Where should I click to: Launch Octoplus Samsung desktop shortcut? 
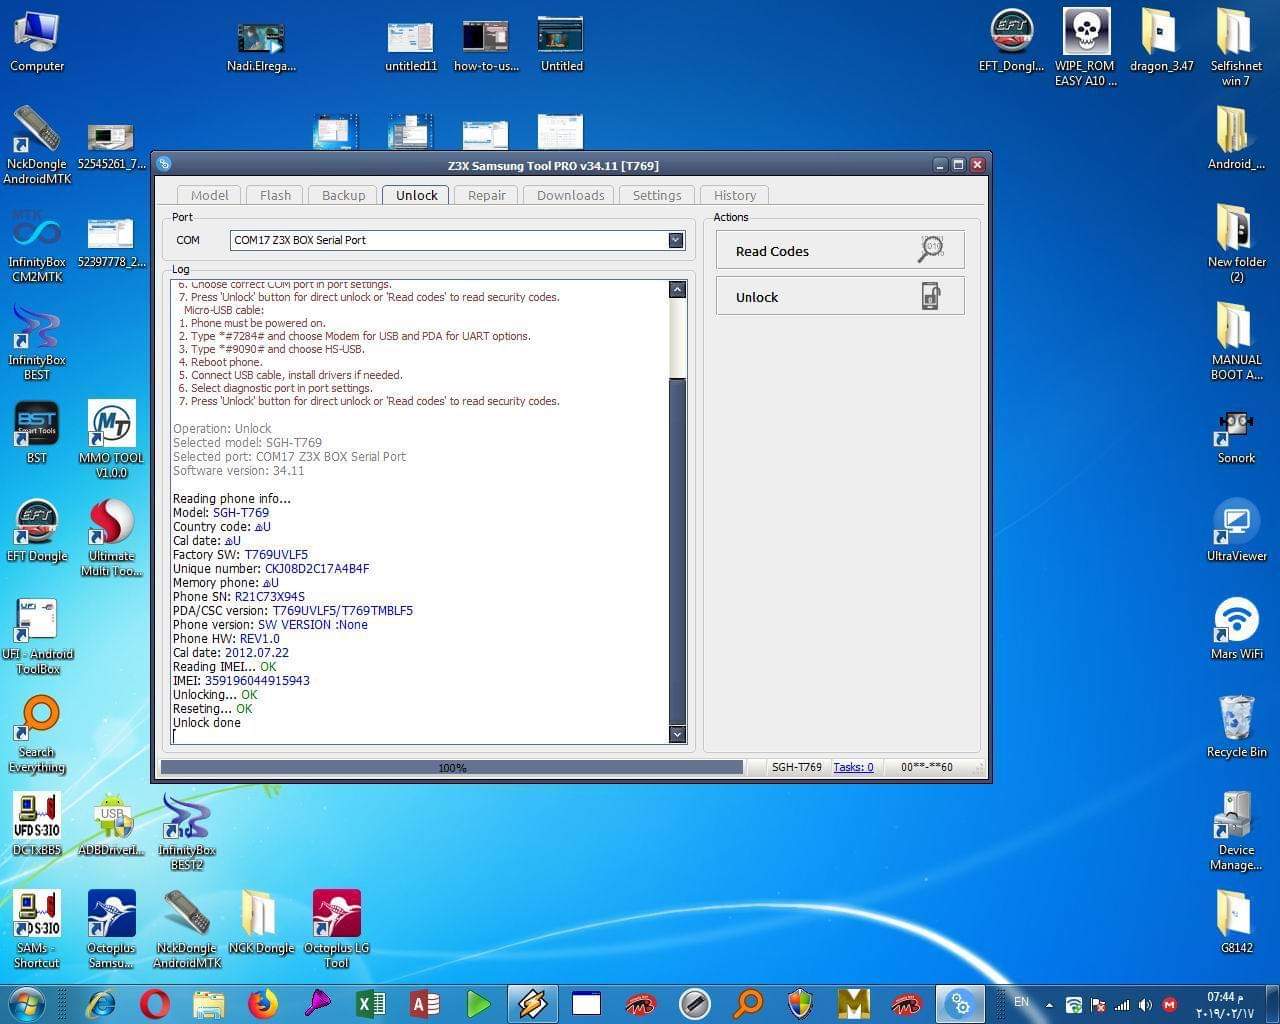coord(111,929)
